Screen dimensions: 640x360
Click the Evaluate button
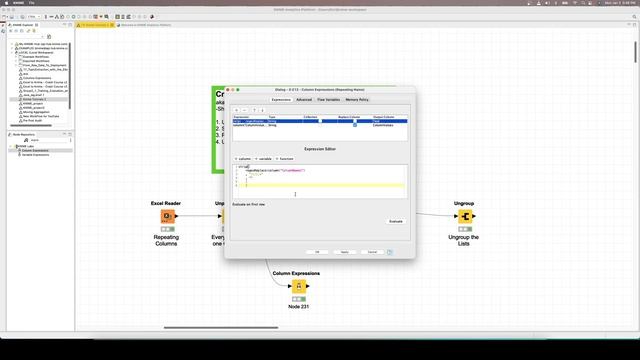point(396,221)
